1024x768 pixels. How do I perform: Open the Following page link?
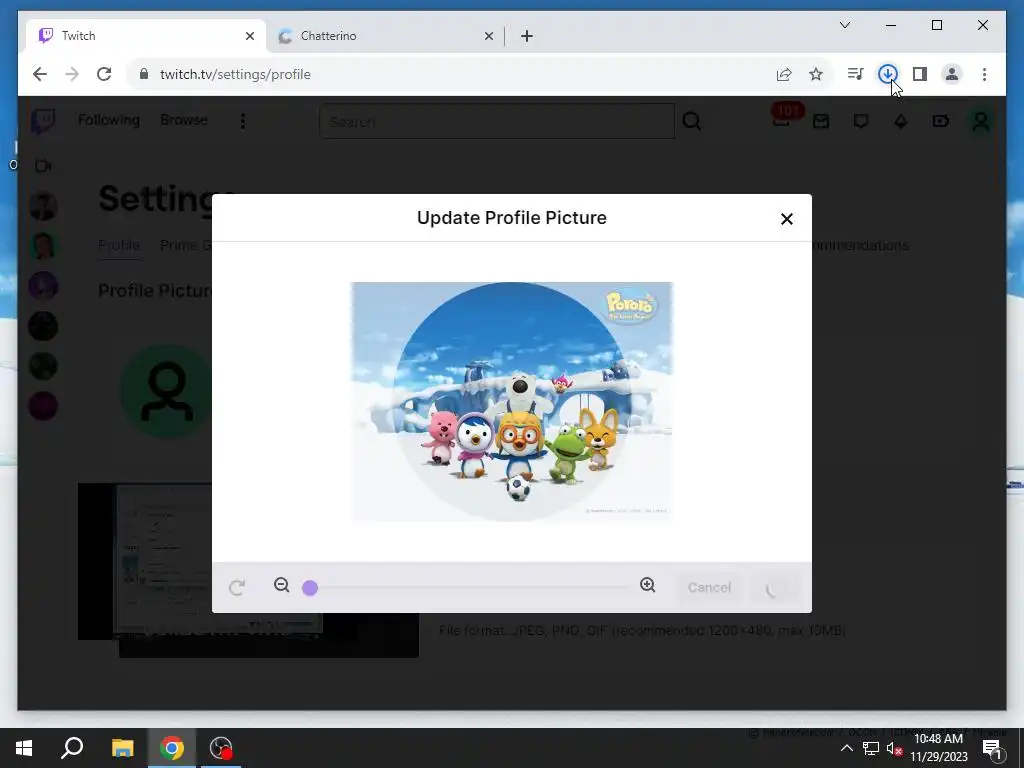pyautogui.click(x=109, y=120)
